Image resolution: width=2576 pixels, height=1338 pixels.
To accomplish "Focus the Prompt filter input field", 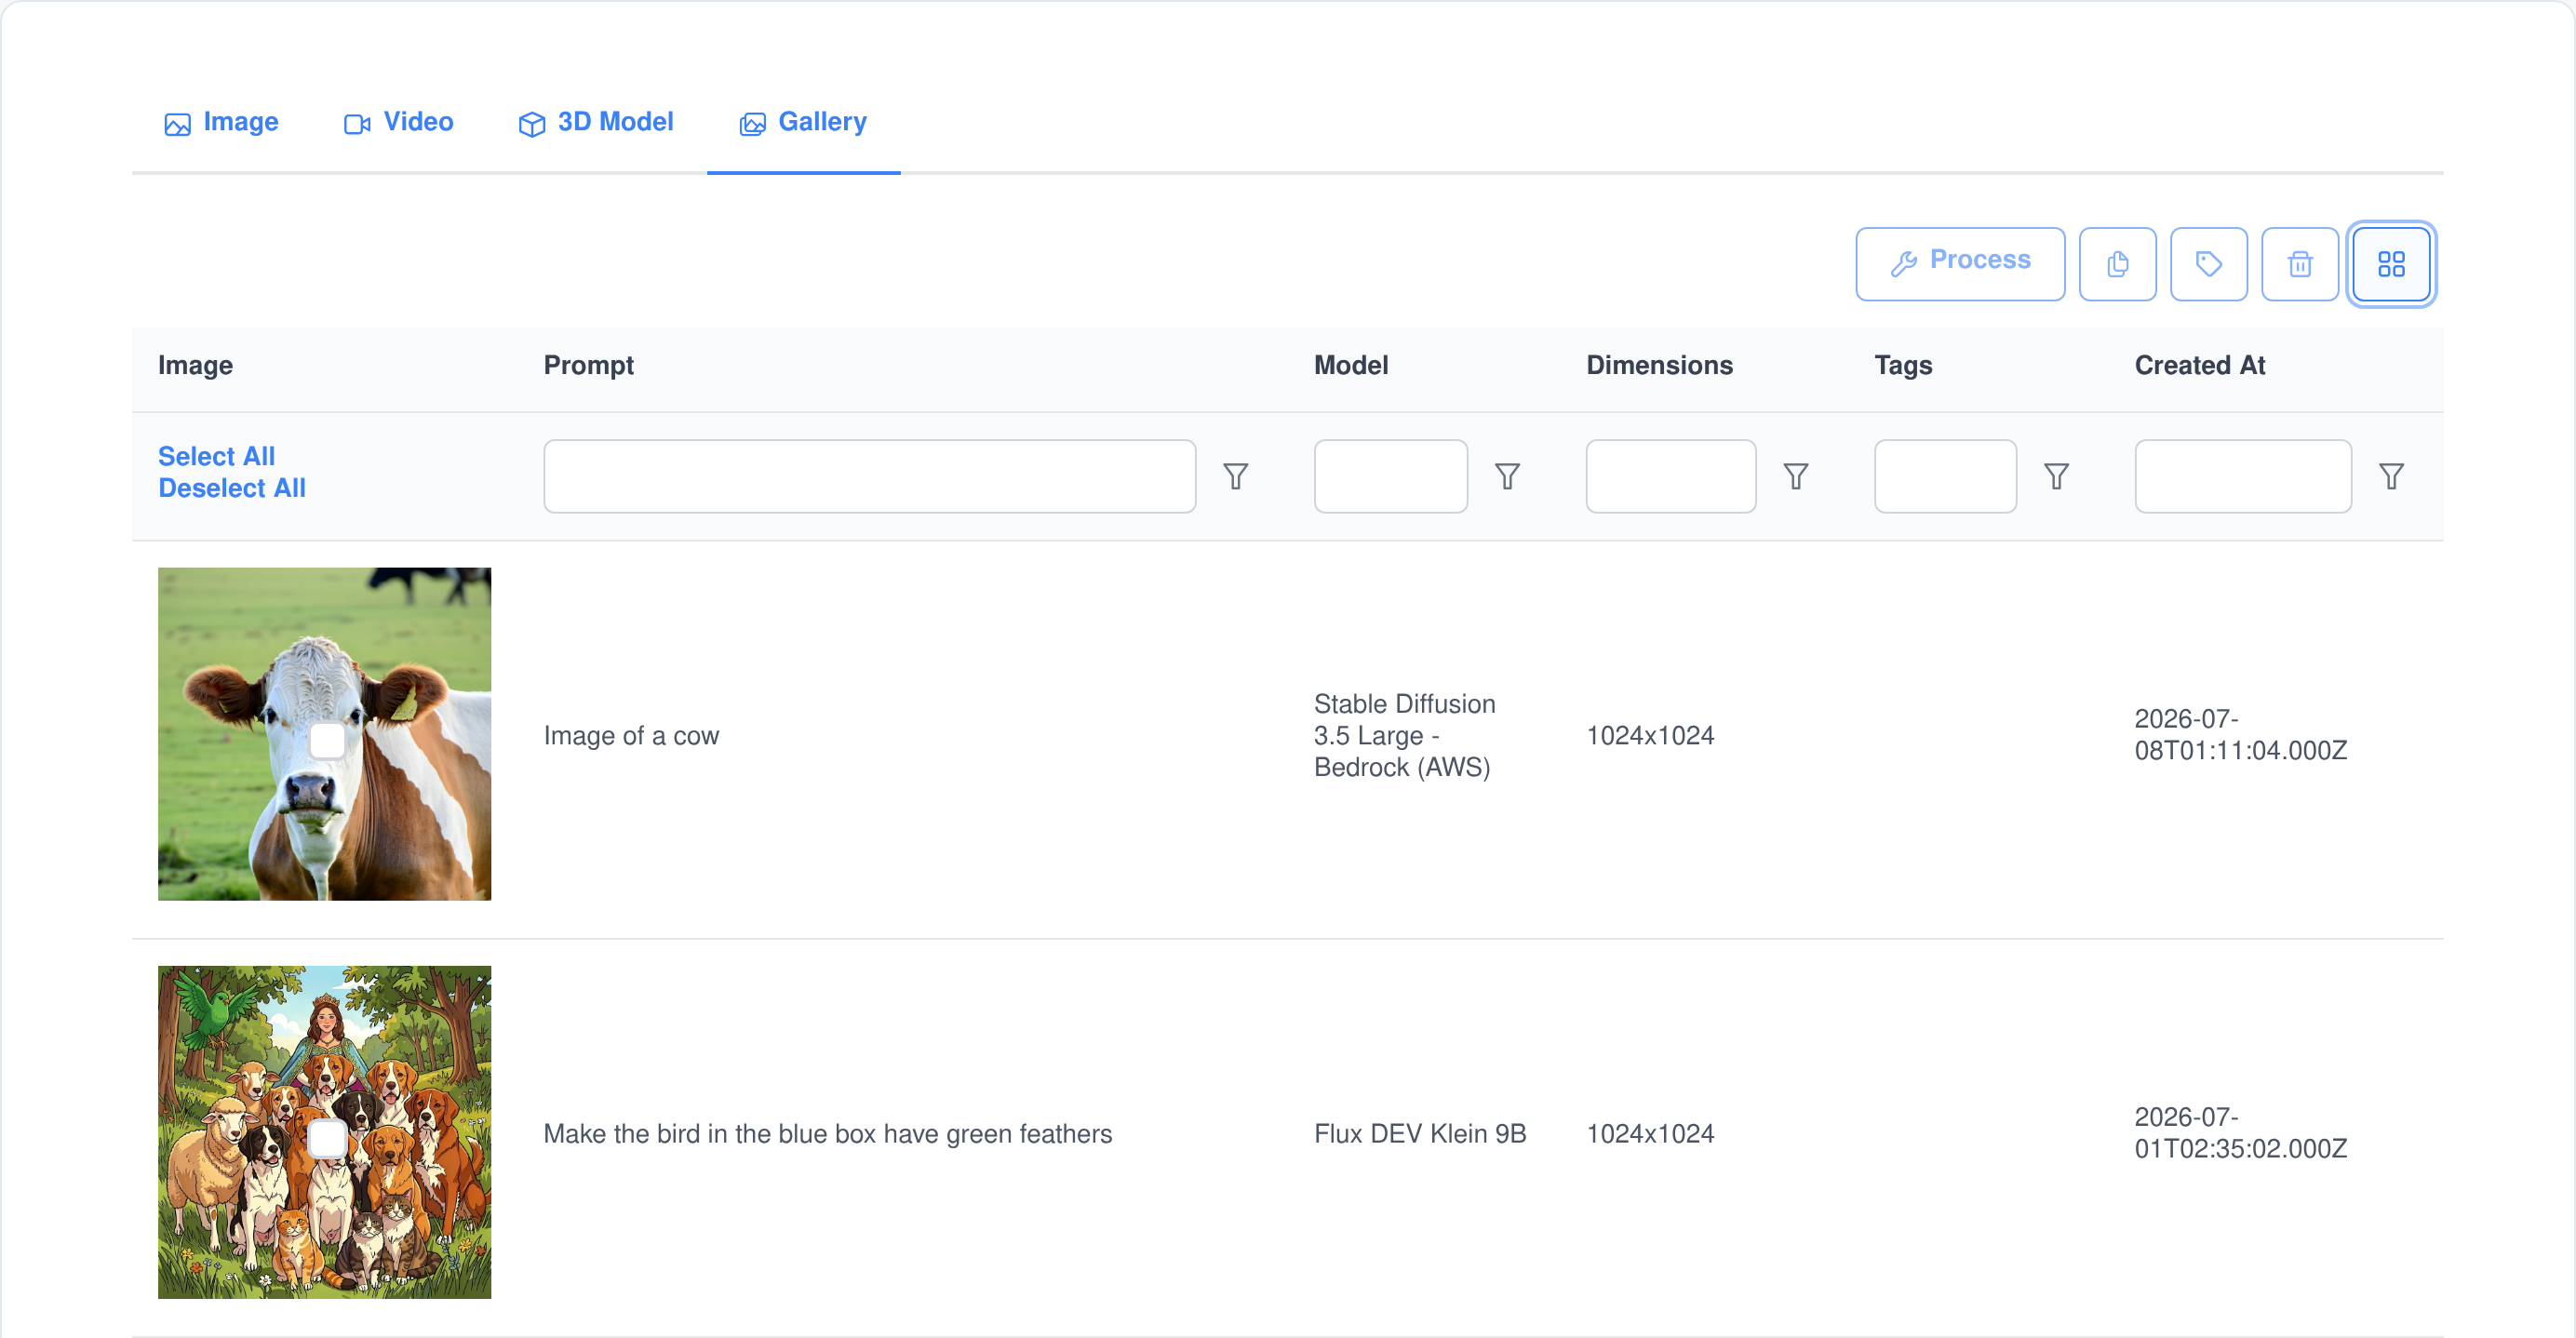I will pos(869,476).
